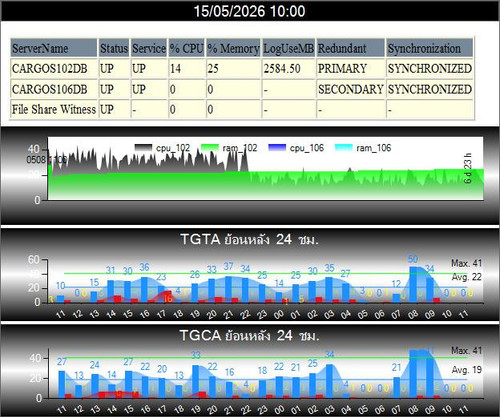This screenshot has height=417, width=500.
Task: Click the value label 18 in TGCA chart
Action: click(263, 370)
